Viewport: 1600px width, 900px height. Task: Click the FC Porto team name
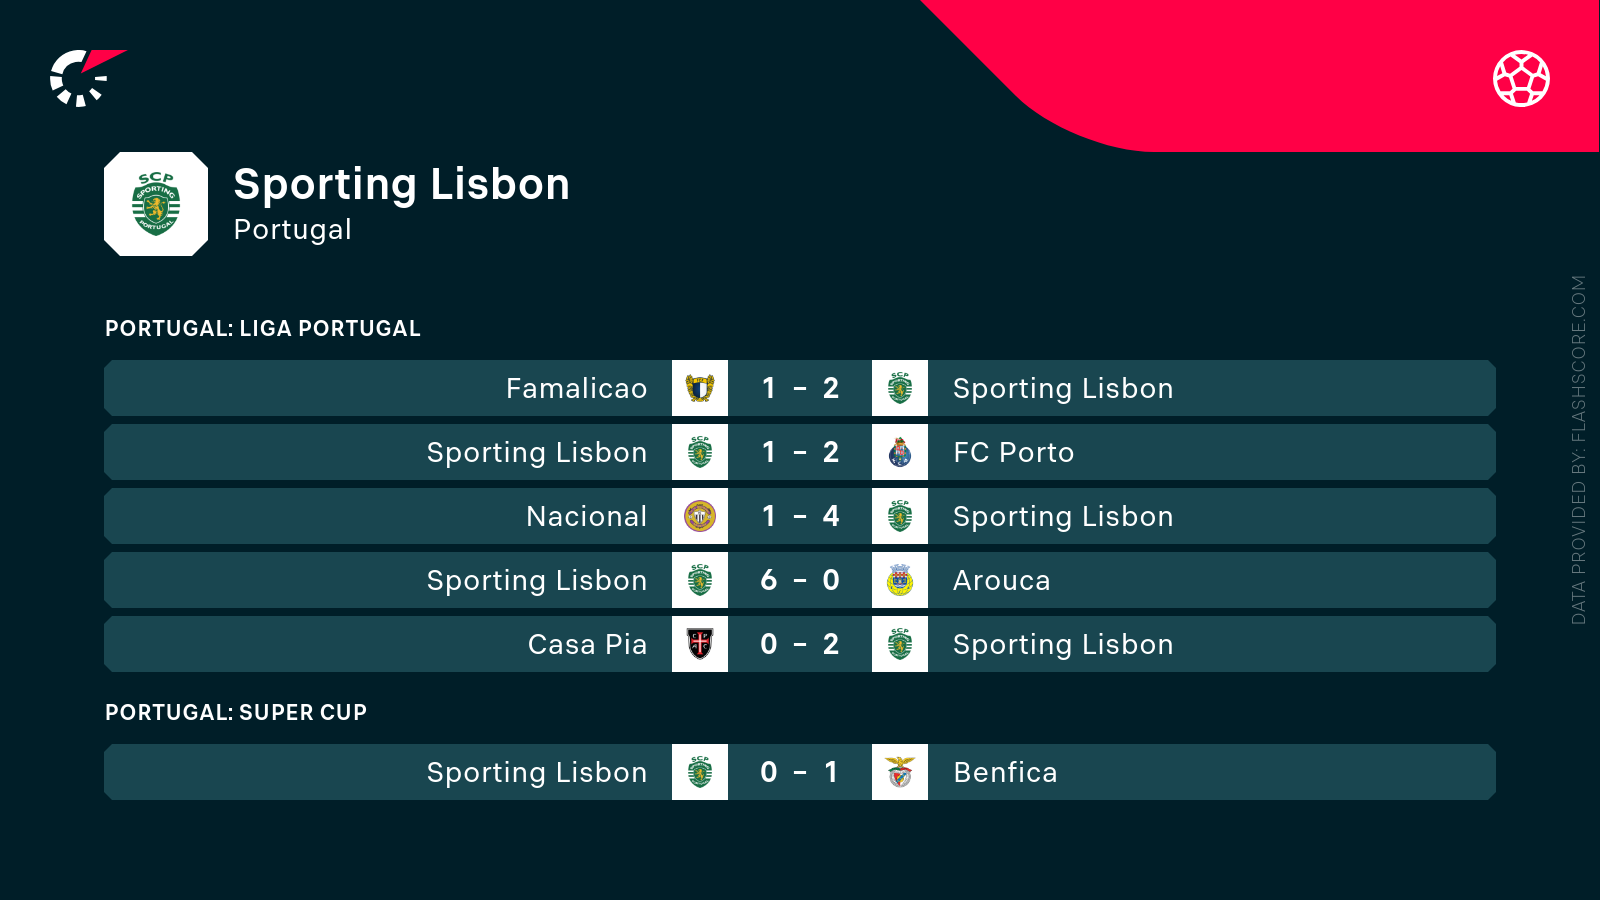(1013, 452)
